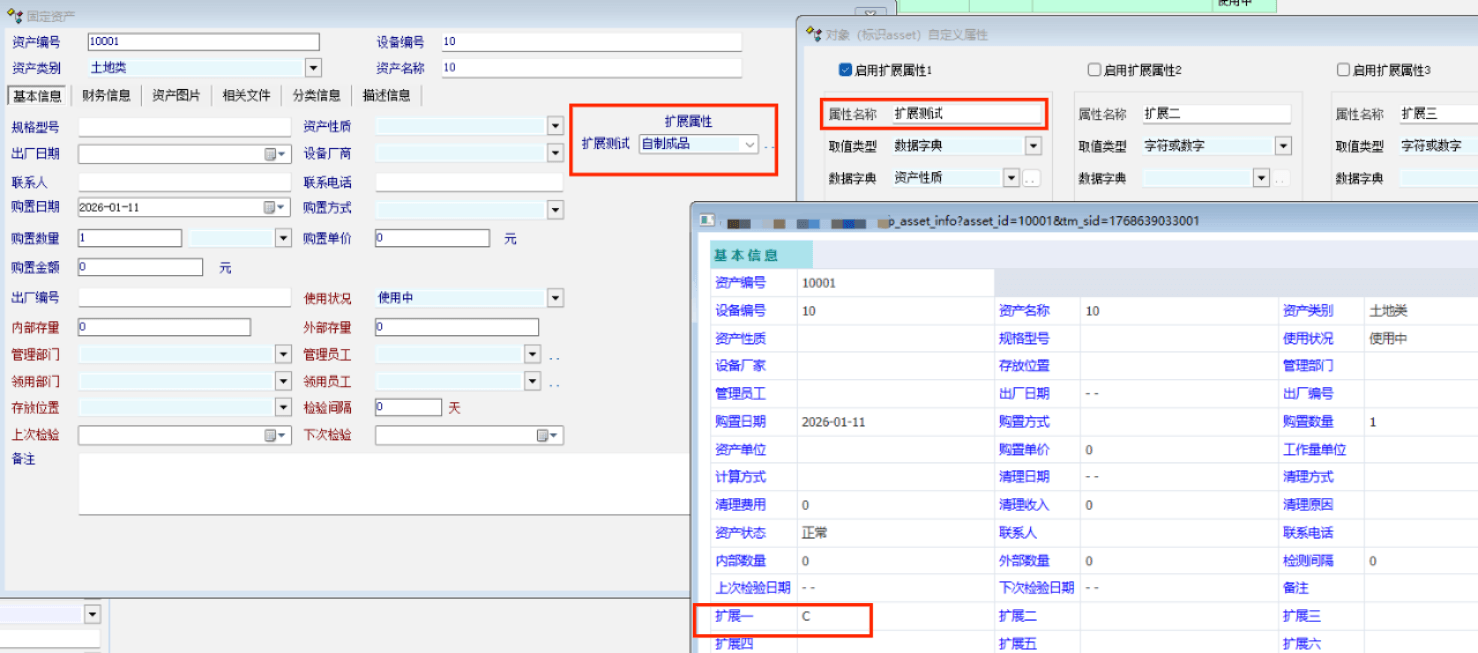Open the 资产图片 tab

point(176,96)
